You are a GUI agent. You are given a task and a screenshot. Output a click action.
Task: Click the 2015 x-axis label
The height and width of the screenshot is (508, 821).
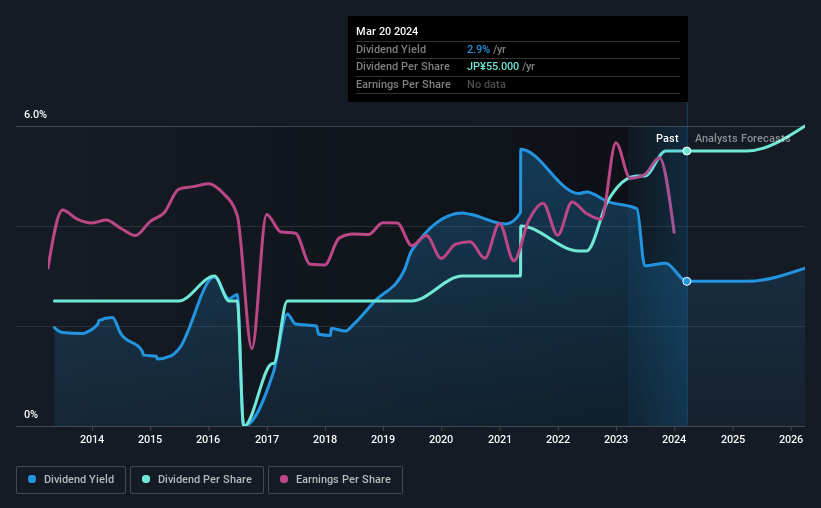[150, 439]
